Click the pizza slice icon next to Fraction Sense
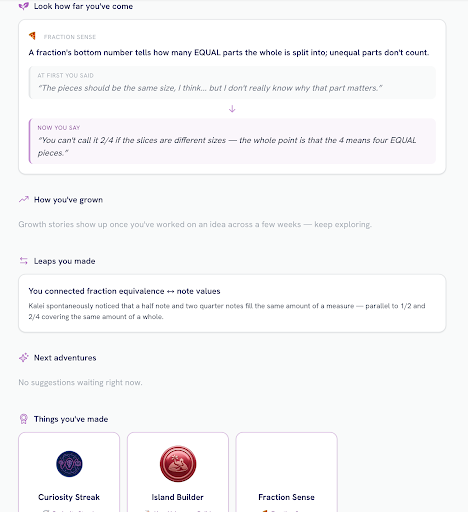This screenshot has width=468, height=512. (x=32, y=36)
